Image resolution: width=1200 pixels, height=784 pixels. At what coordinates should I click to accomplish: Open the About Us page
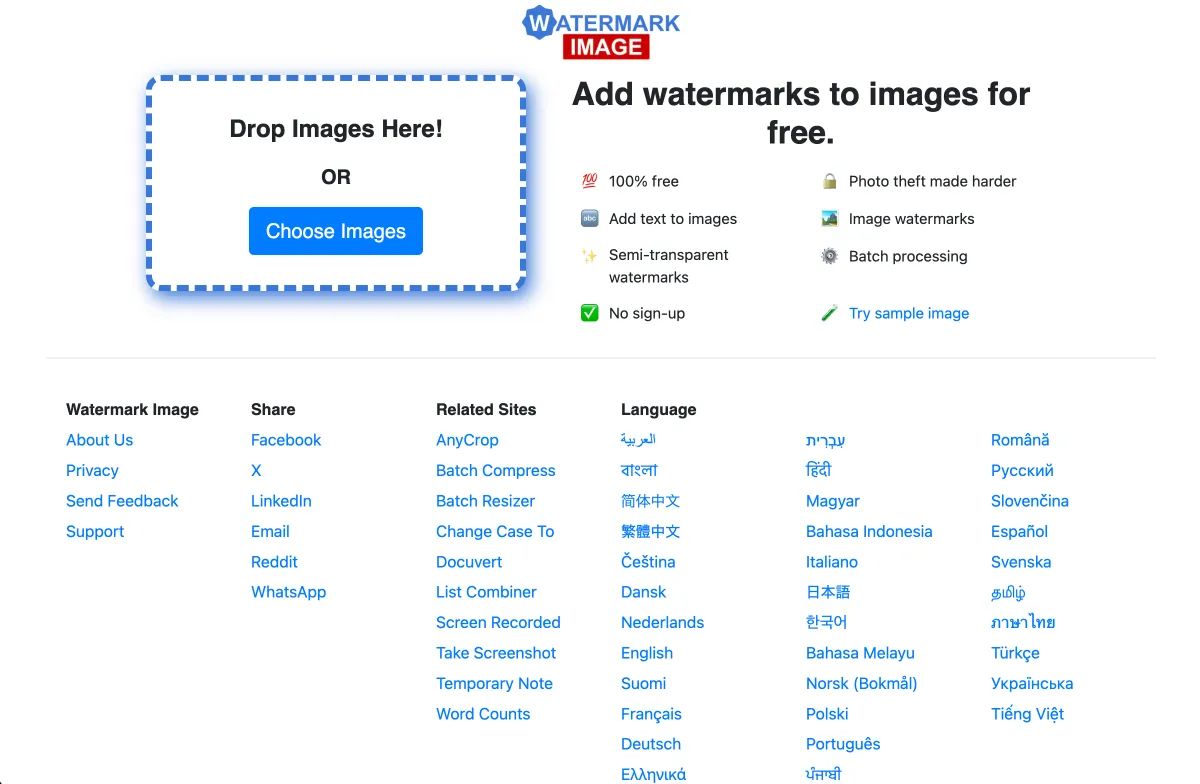click(99, 440)
